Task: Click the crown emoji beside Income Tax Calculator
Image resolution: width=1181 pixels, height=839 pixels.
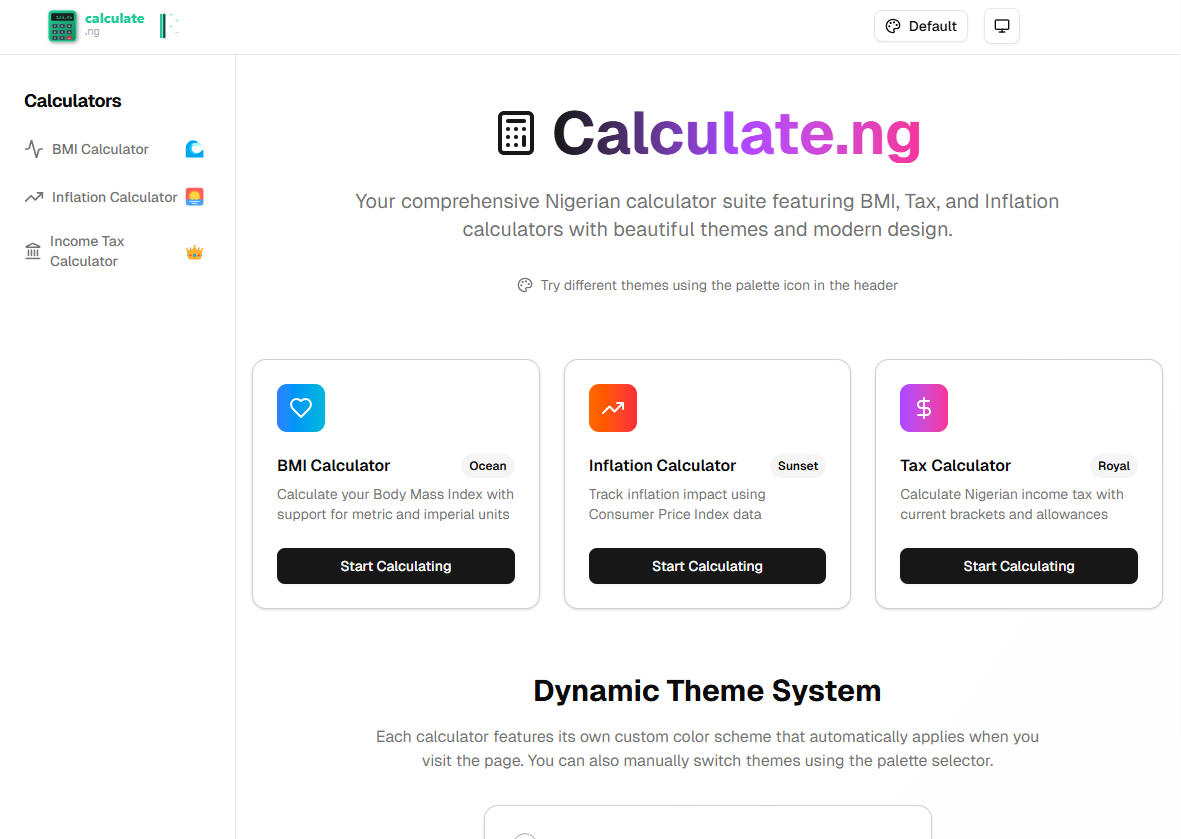Action: pyautogui.click(x=195, y=251)
